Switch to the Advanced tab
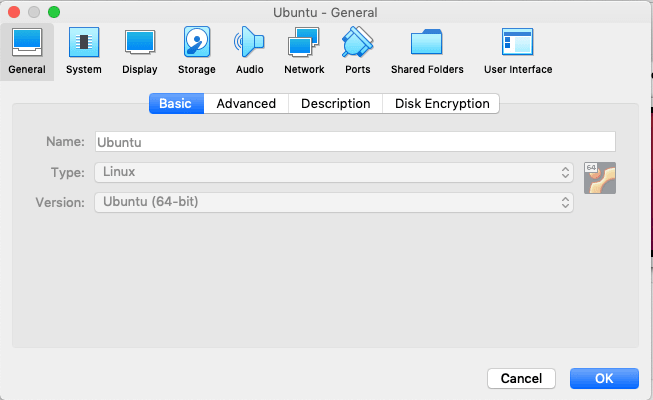Image resolution: width=653 pixels, height=400 pixels. 246,103
